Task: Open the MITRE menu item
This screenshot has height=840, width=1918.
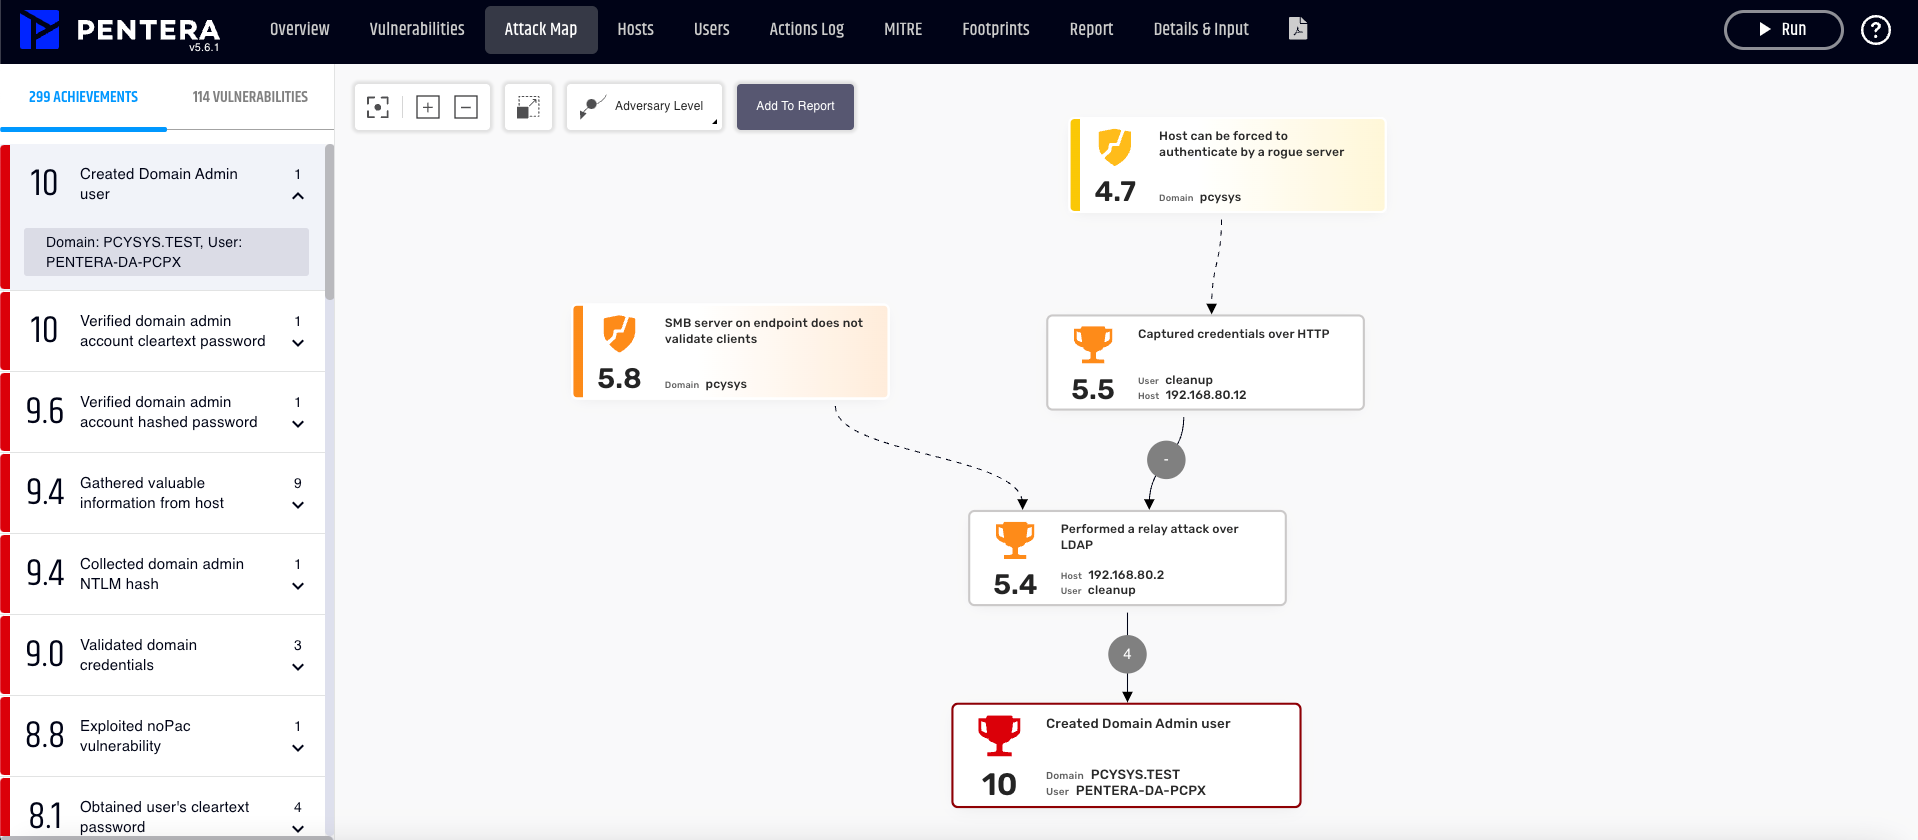Action: click(902, 30)
